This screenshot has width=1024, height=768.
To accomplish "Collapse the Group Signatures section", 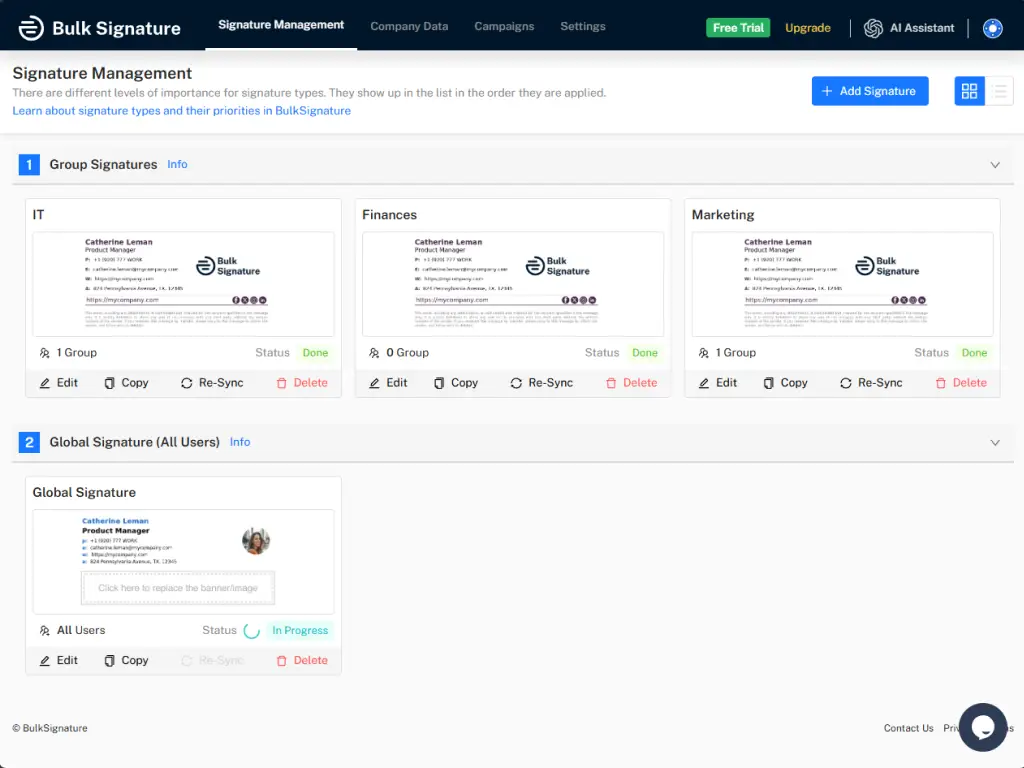I will [994, 165].
